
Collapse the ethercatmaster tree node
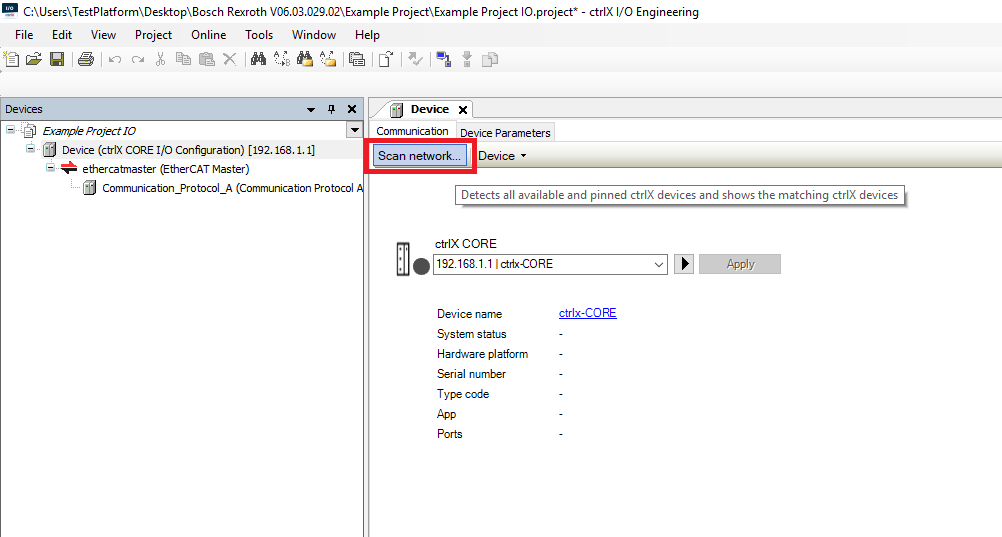pos(50,169)
